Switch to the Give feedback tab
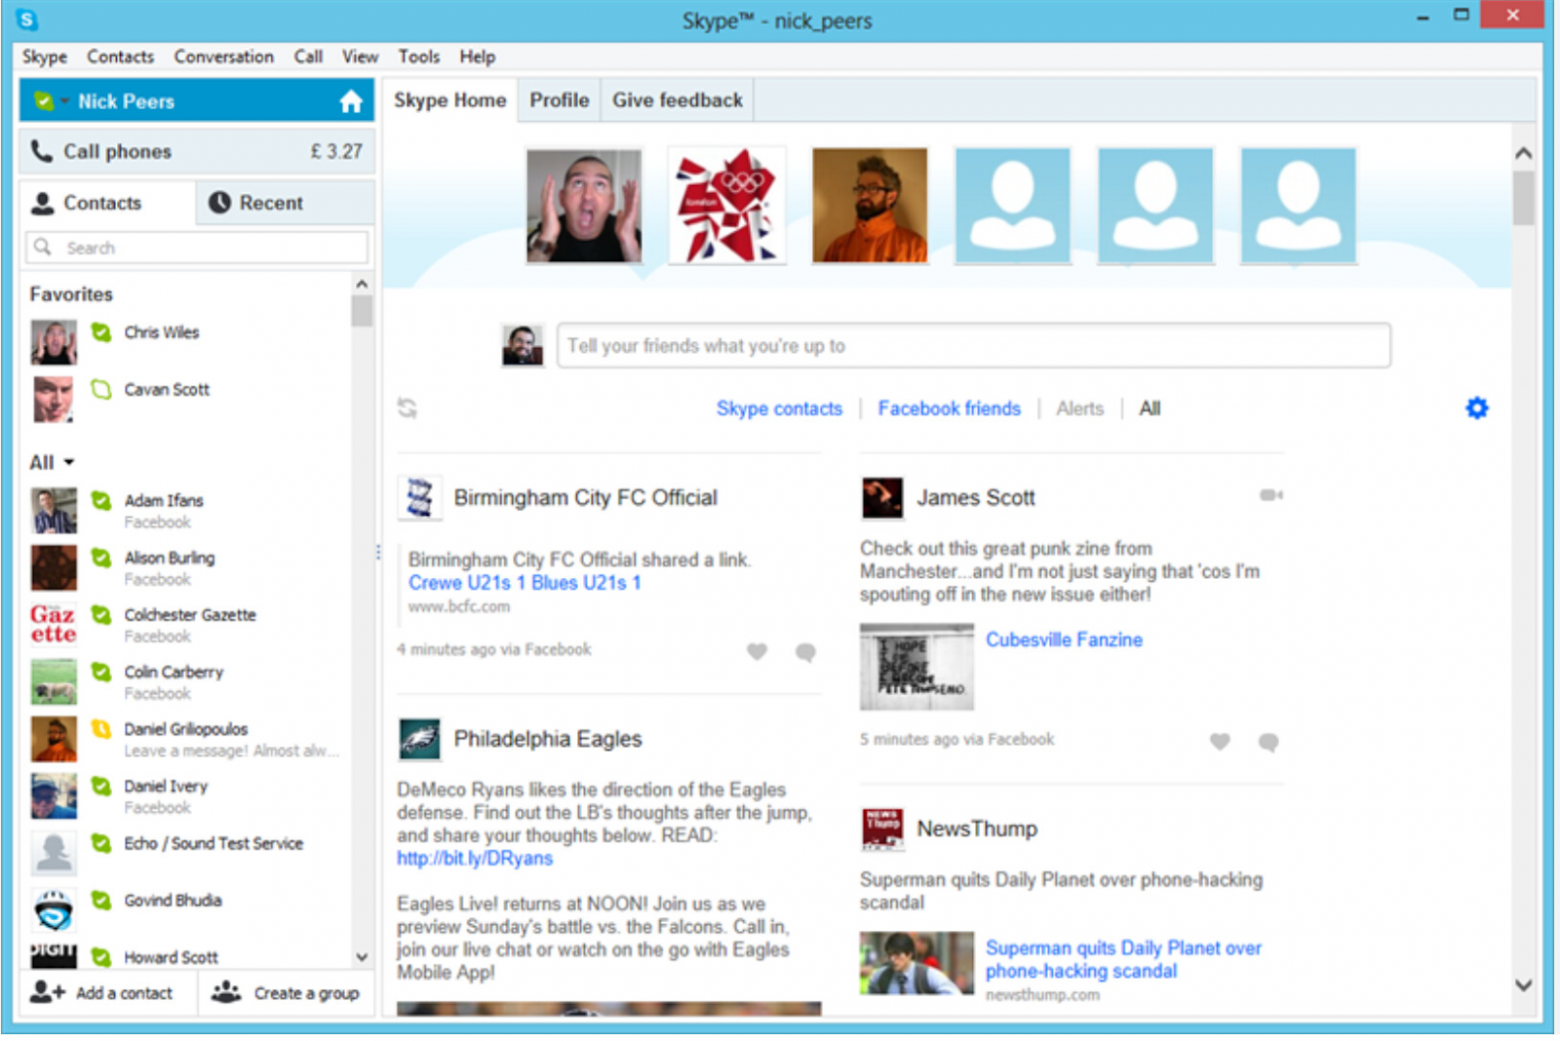This screenshot has width=1560, height=1041. (x=677, y=100)
